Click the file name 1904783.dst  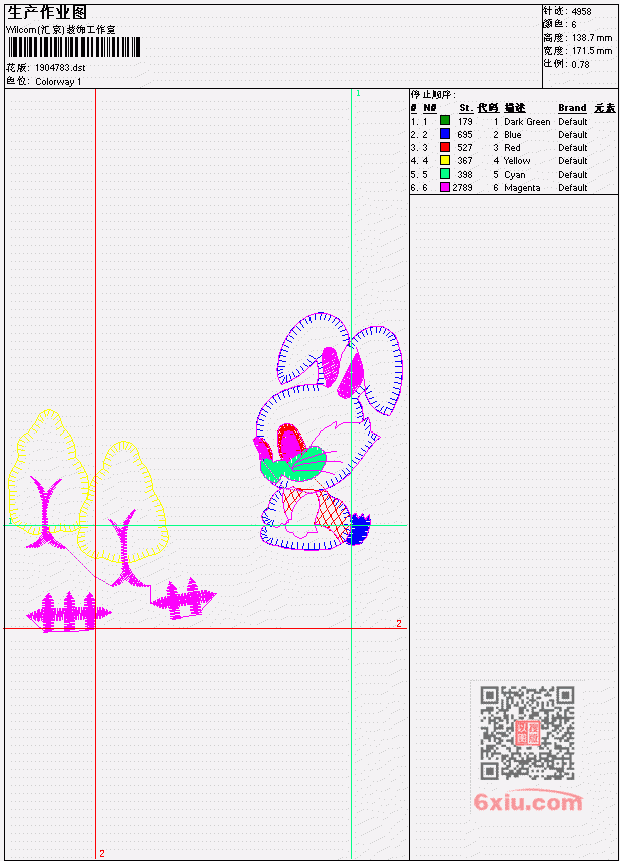[x=60, y=68]
